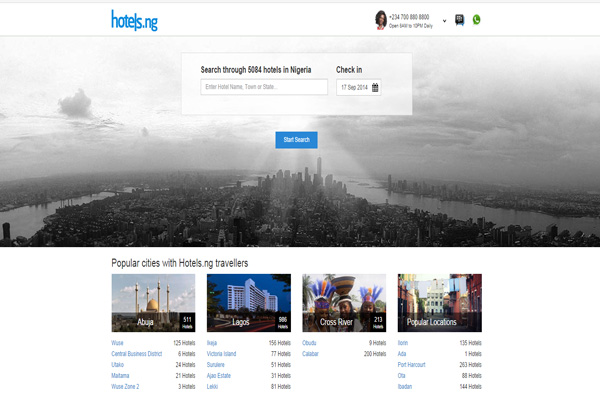
Task: Open the check-in calendar icon
Action: [x=375, y=88]
